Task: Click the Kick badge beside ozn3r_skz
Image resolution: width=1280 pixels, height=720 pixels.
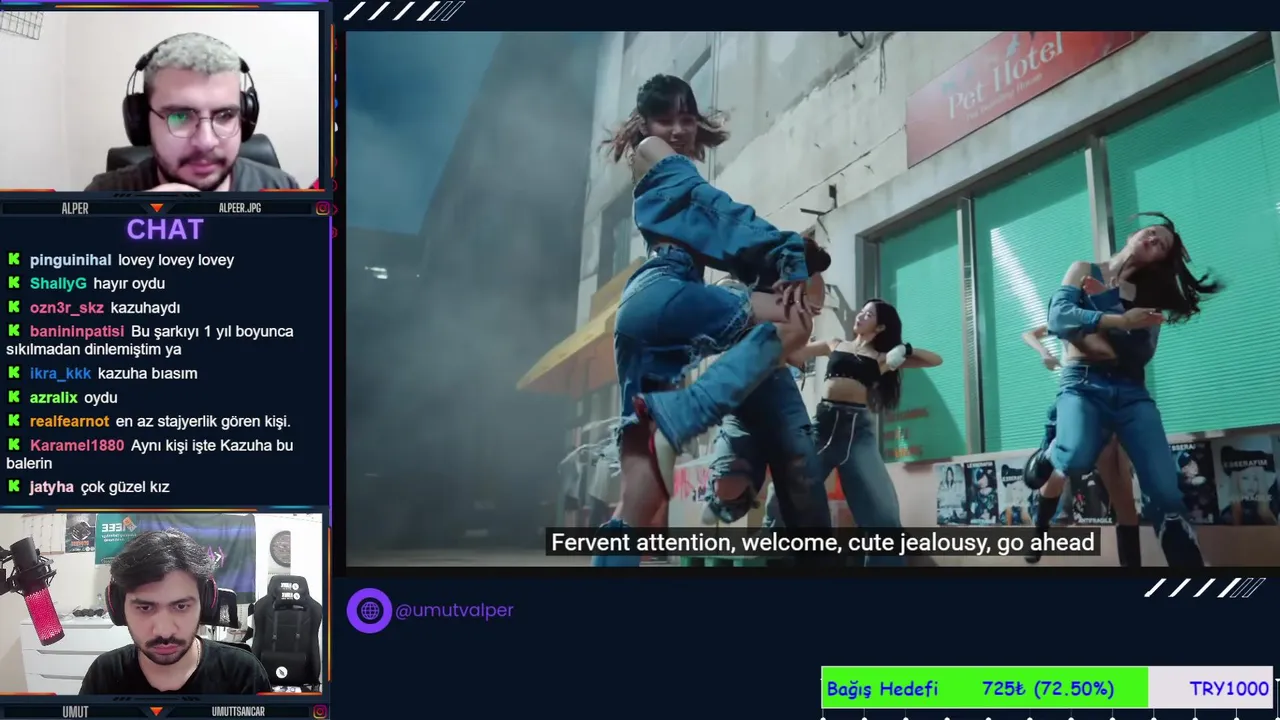Action: pyautogui.click(x=14, y=307)
